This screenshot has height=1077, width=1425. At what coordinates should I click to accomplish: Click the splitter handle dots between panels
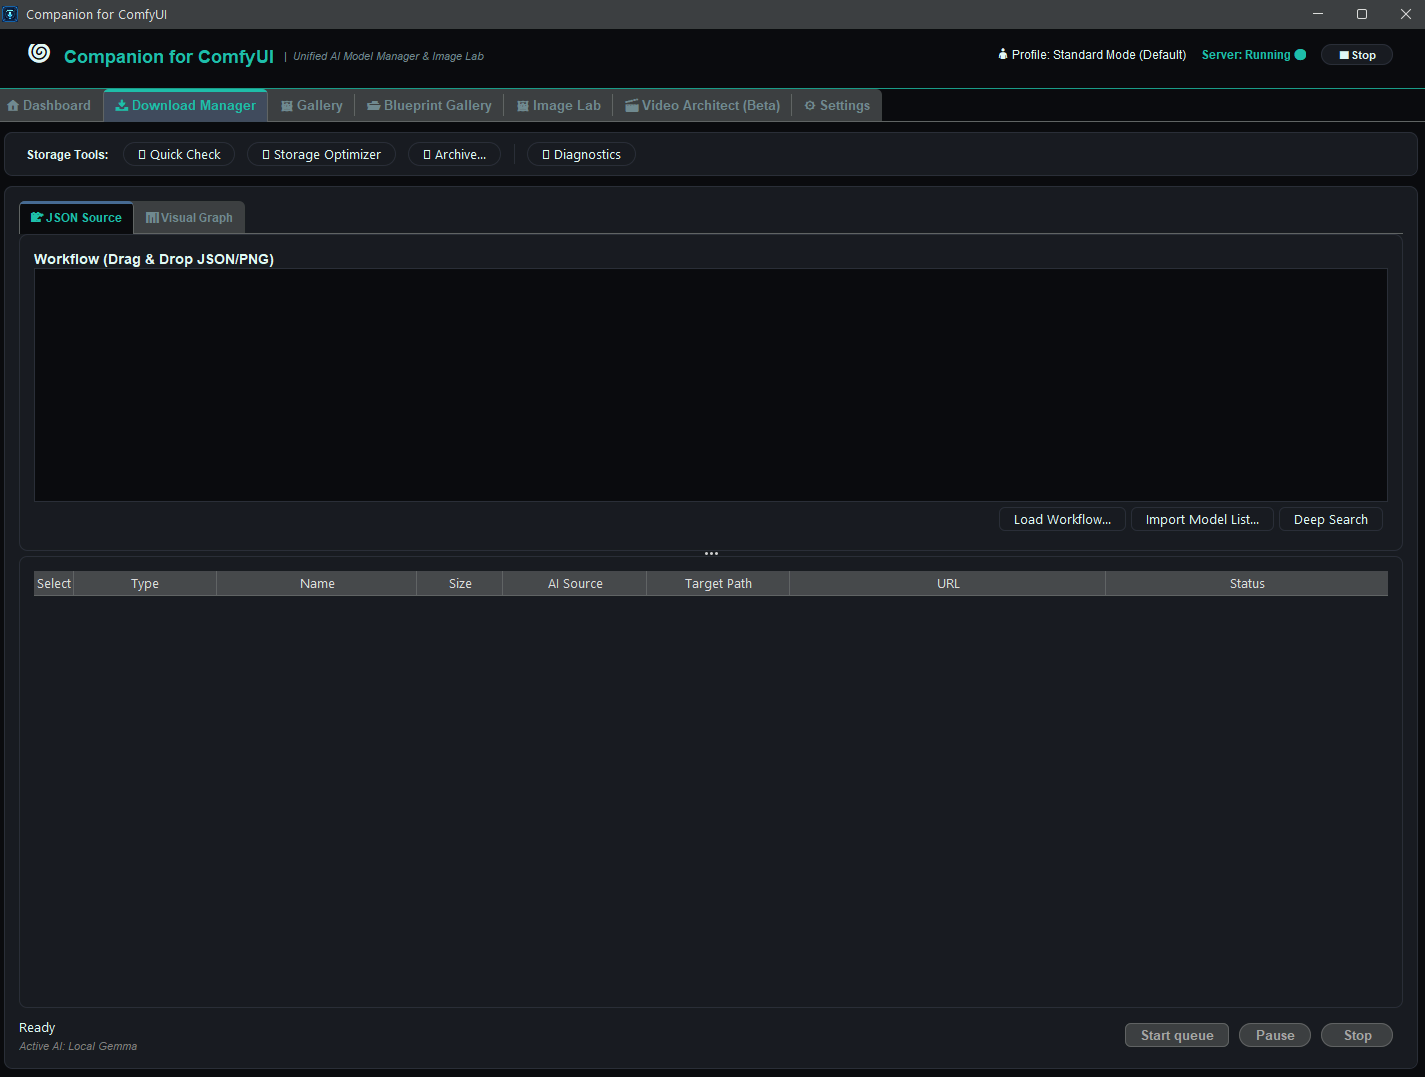(x=711, y=553)
